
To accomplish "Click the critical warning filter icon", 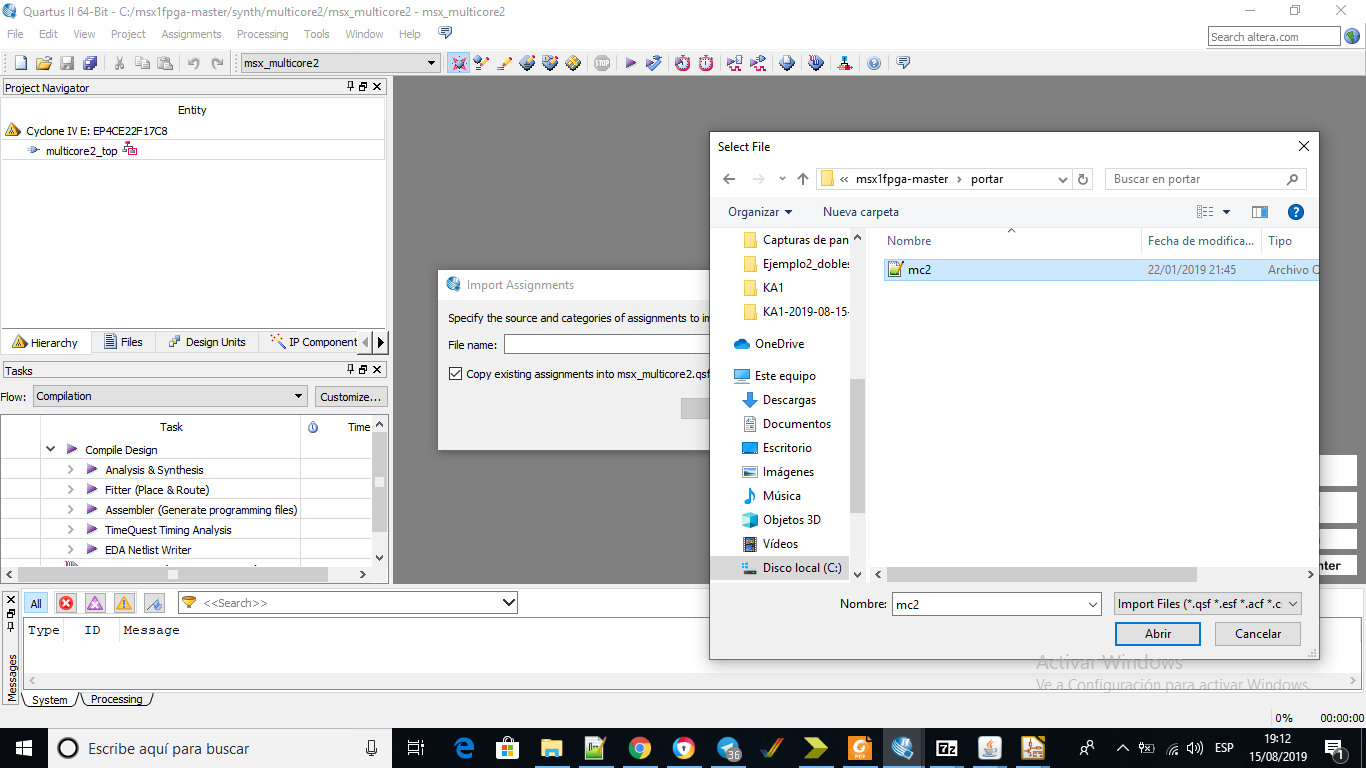I will pos(95,603).
